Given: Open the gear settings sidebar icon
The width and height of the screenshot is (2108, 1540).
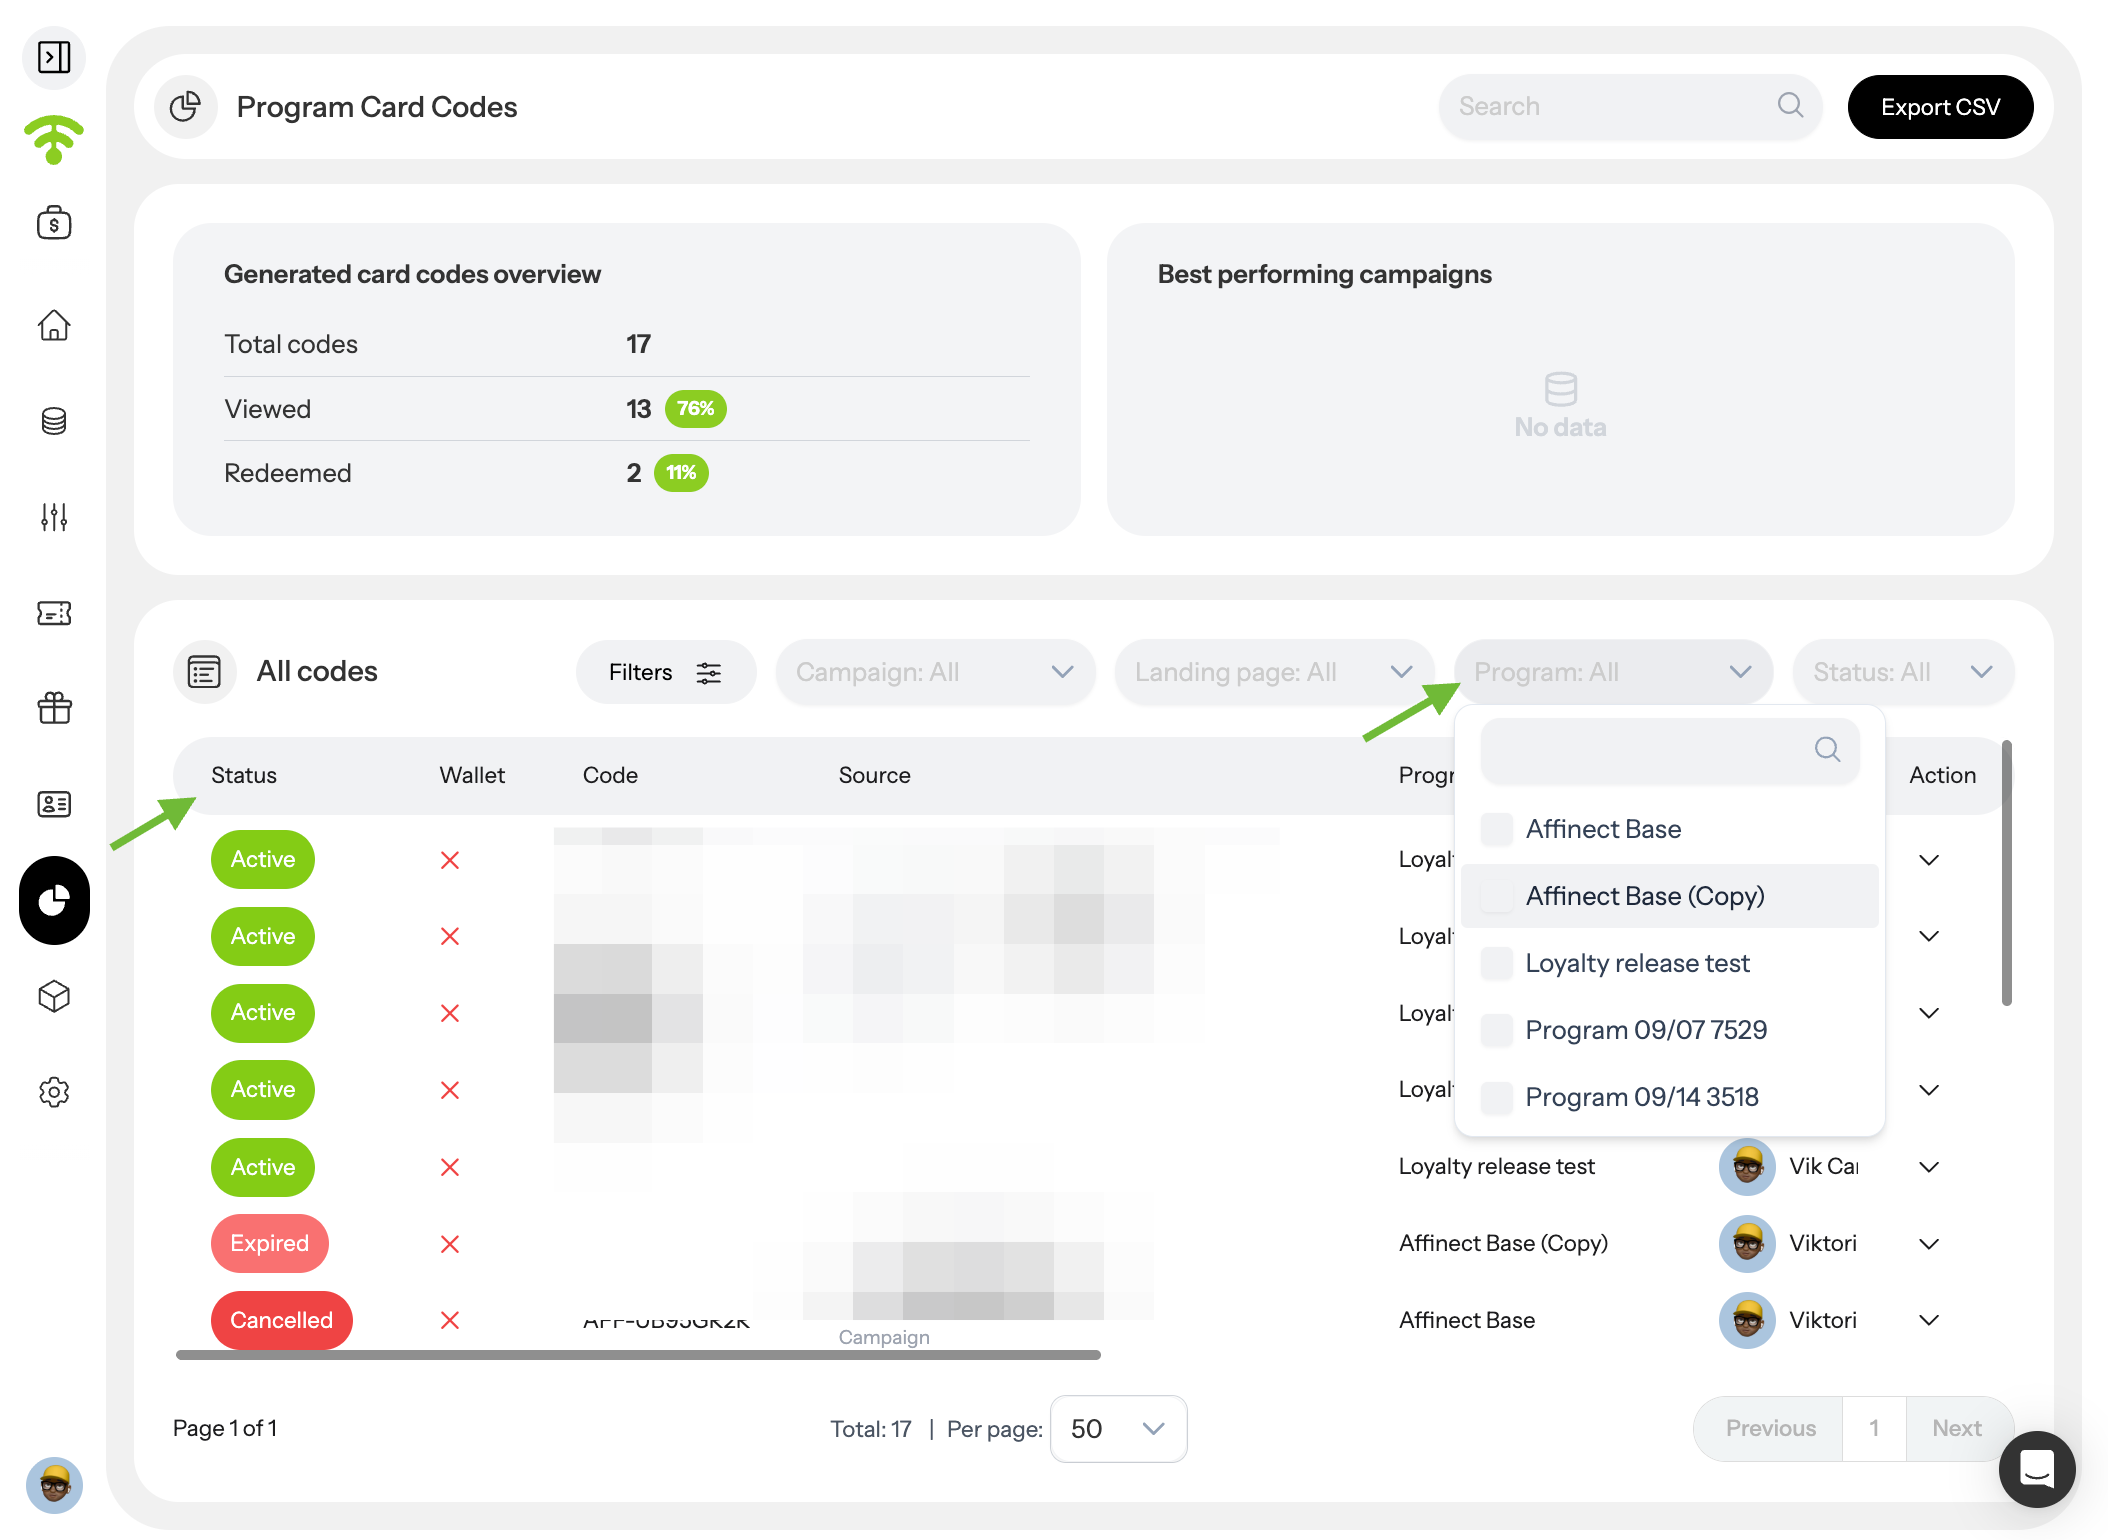Looking at the screenshot, I should [54, 1092].
